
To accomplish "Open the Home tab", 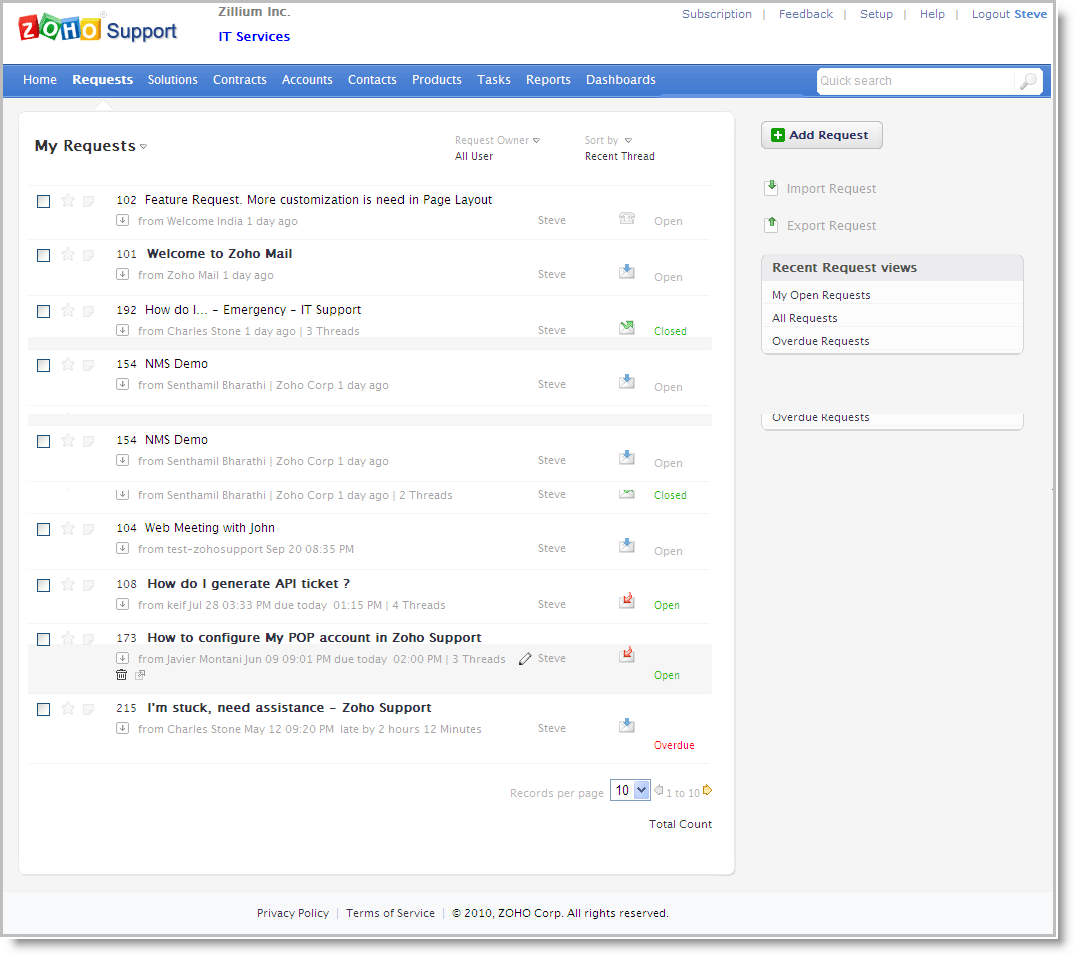I will pos(40,80).
